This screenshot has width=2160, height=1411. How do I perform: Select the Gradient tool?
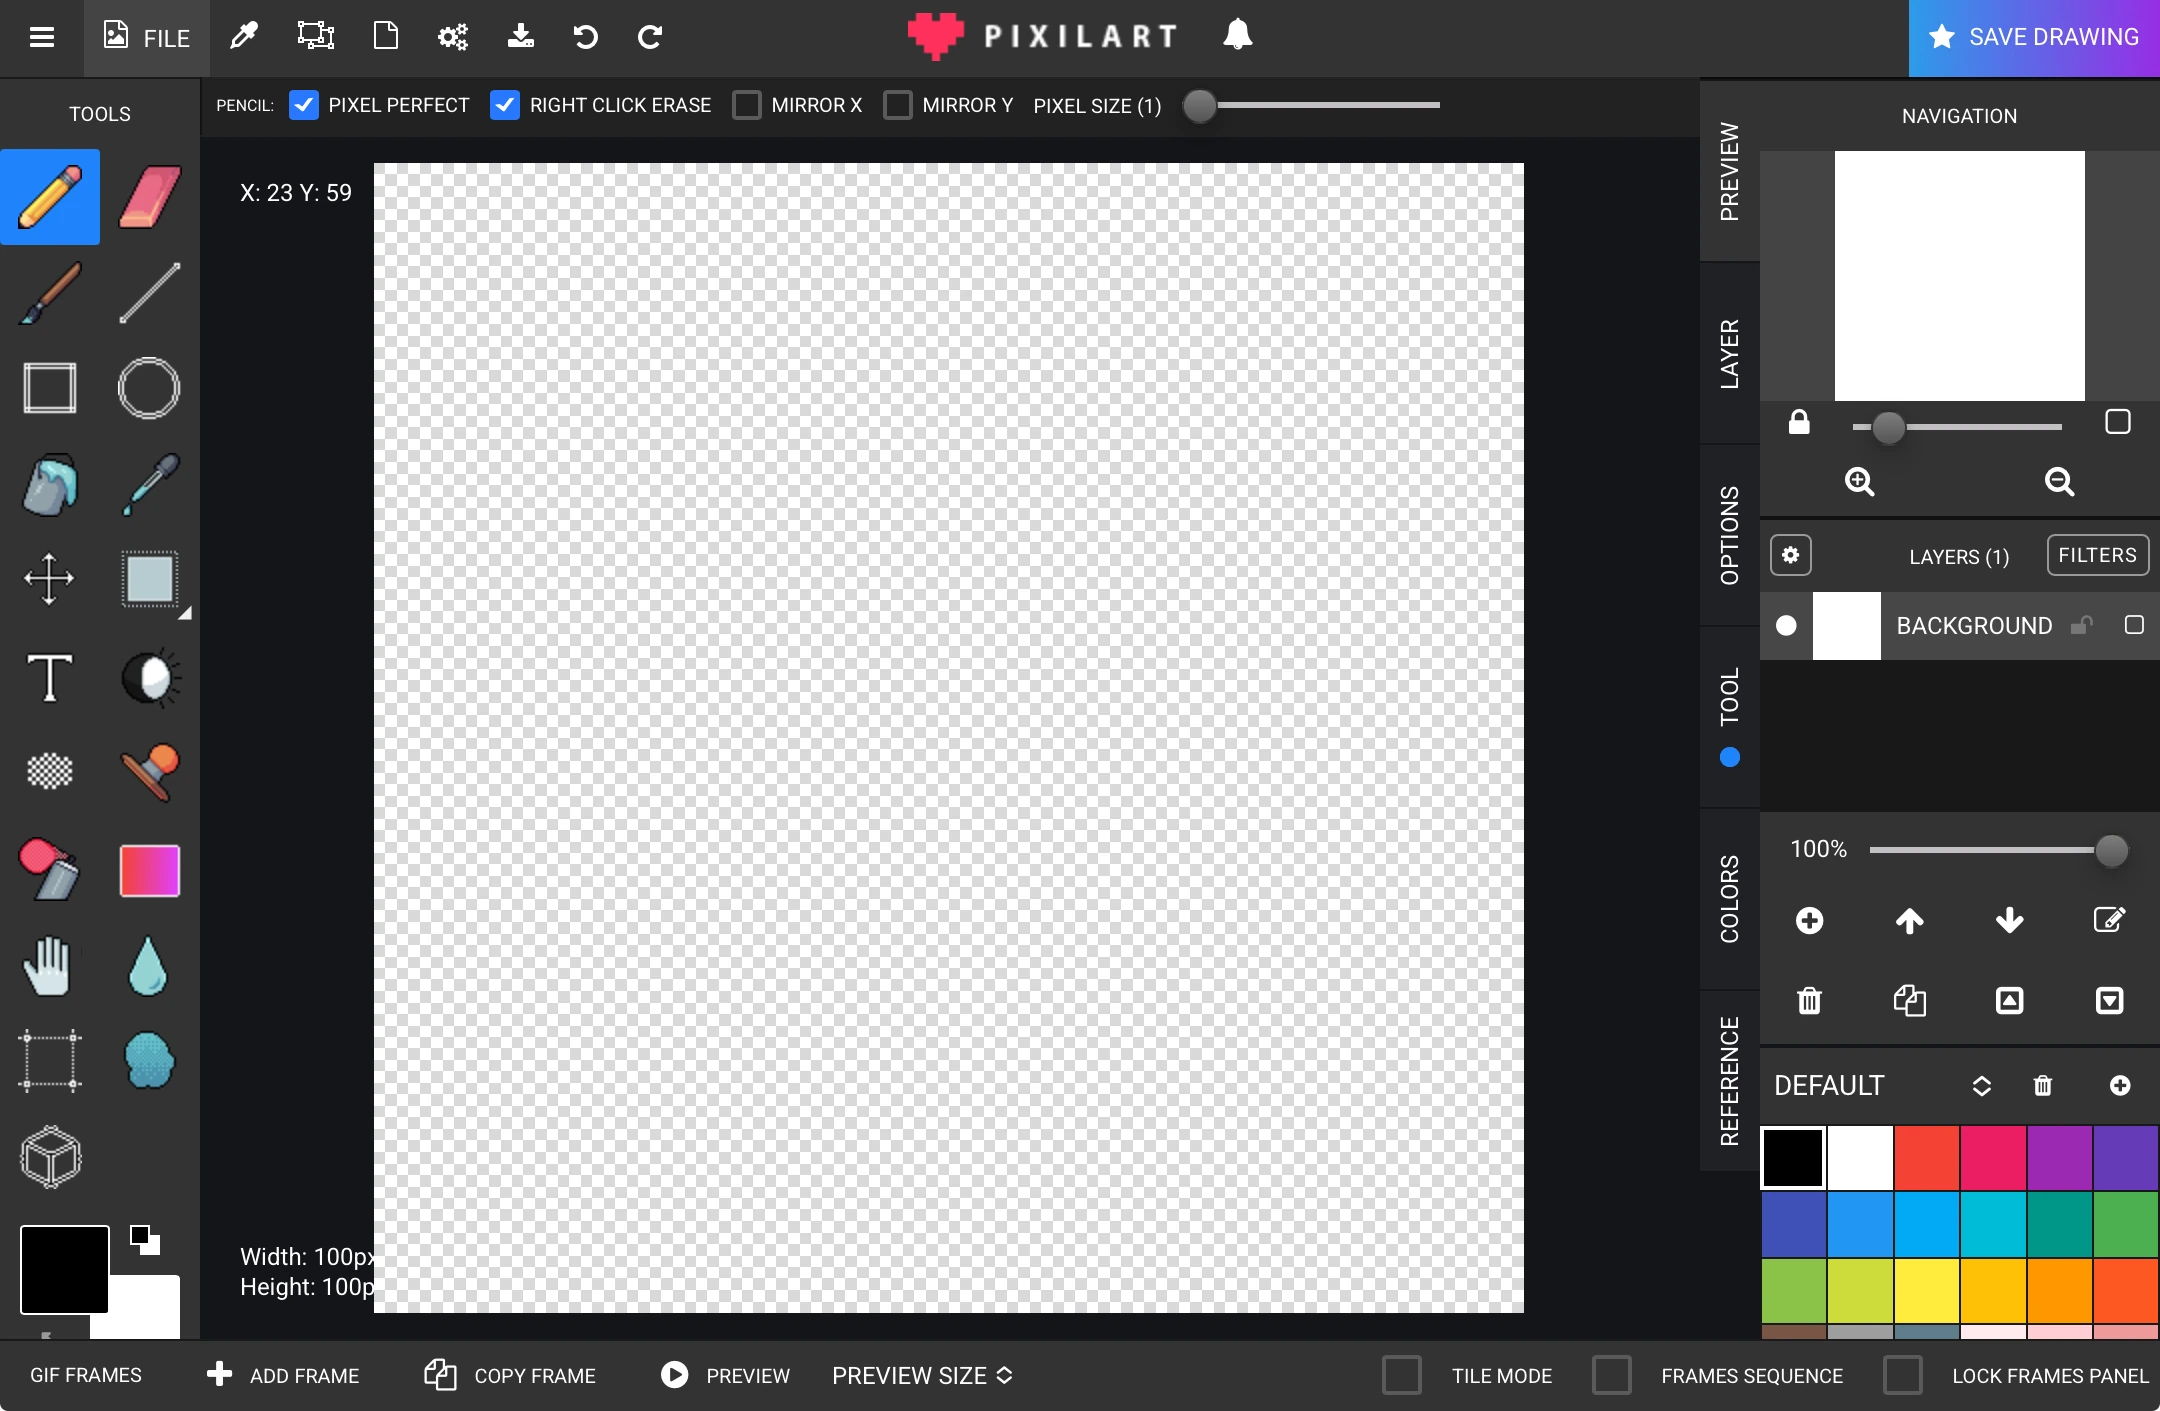coord(150,870)
